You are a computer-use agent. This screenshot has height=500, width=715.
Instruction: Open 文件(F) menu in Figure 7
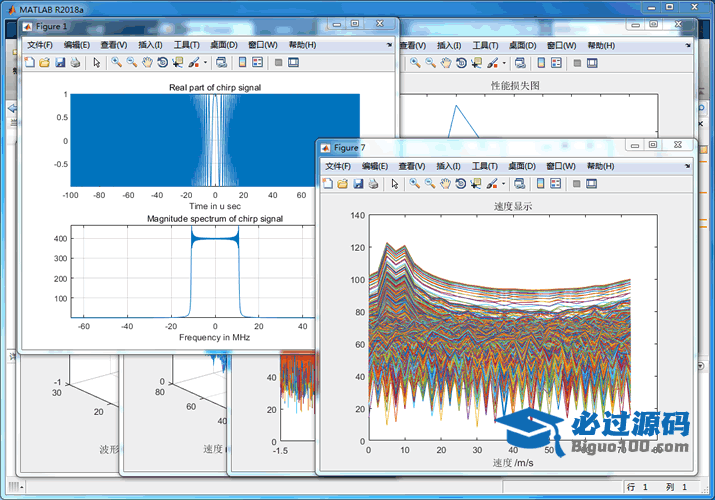coord(338,166)
